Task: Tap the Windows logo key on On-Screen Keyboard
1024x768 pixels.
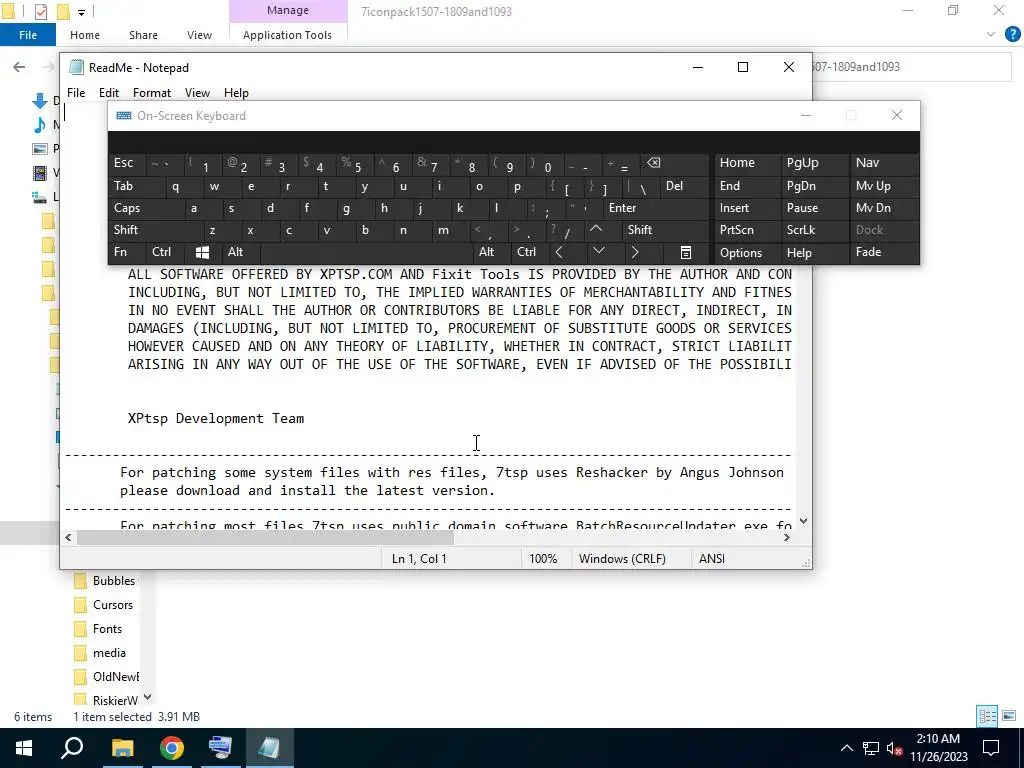Action: point(202,253)
